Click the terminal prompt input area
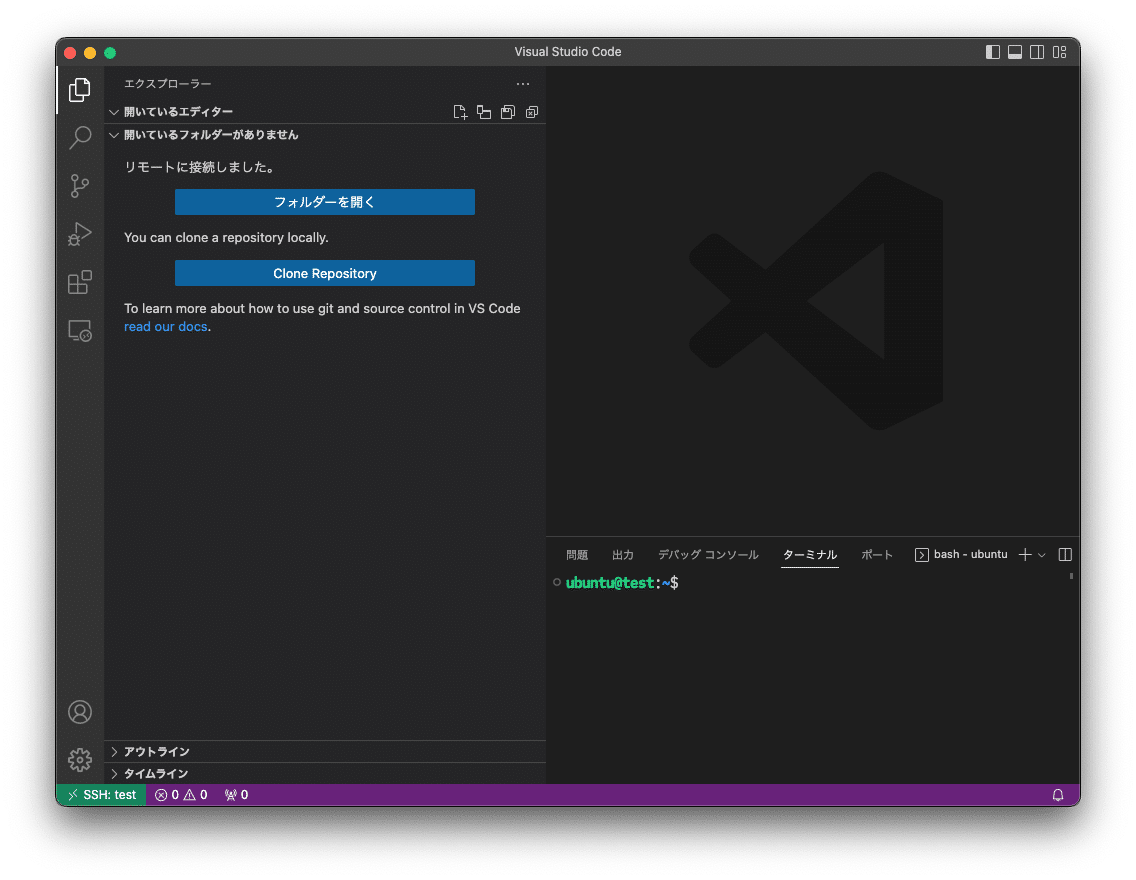 tap(811, 583)
